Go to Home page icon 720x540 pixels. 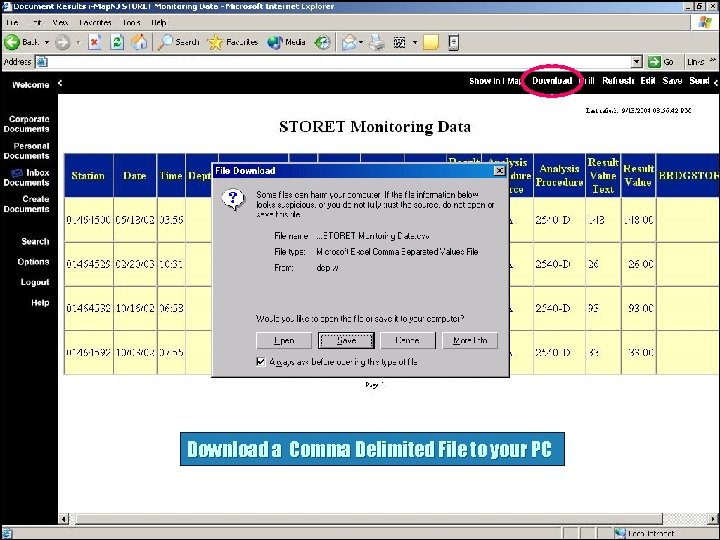[140, 42]
